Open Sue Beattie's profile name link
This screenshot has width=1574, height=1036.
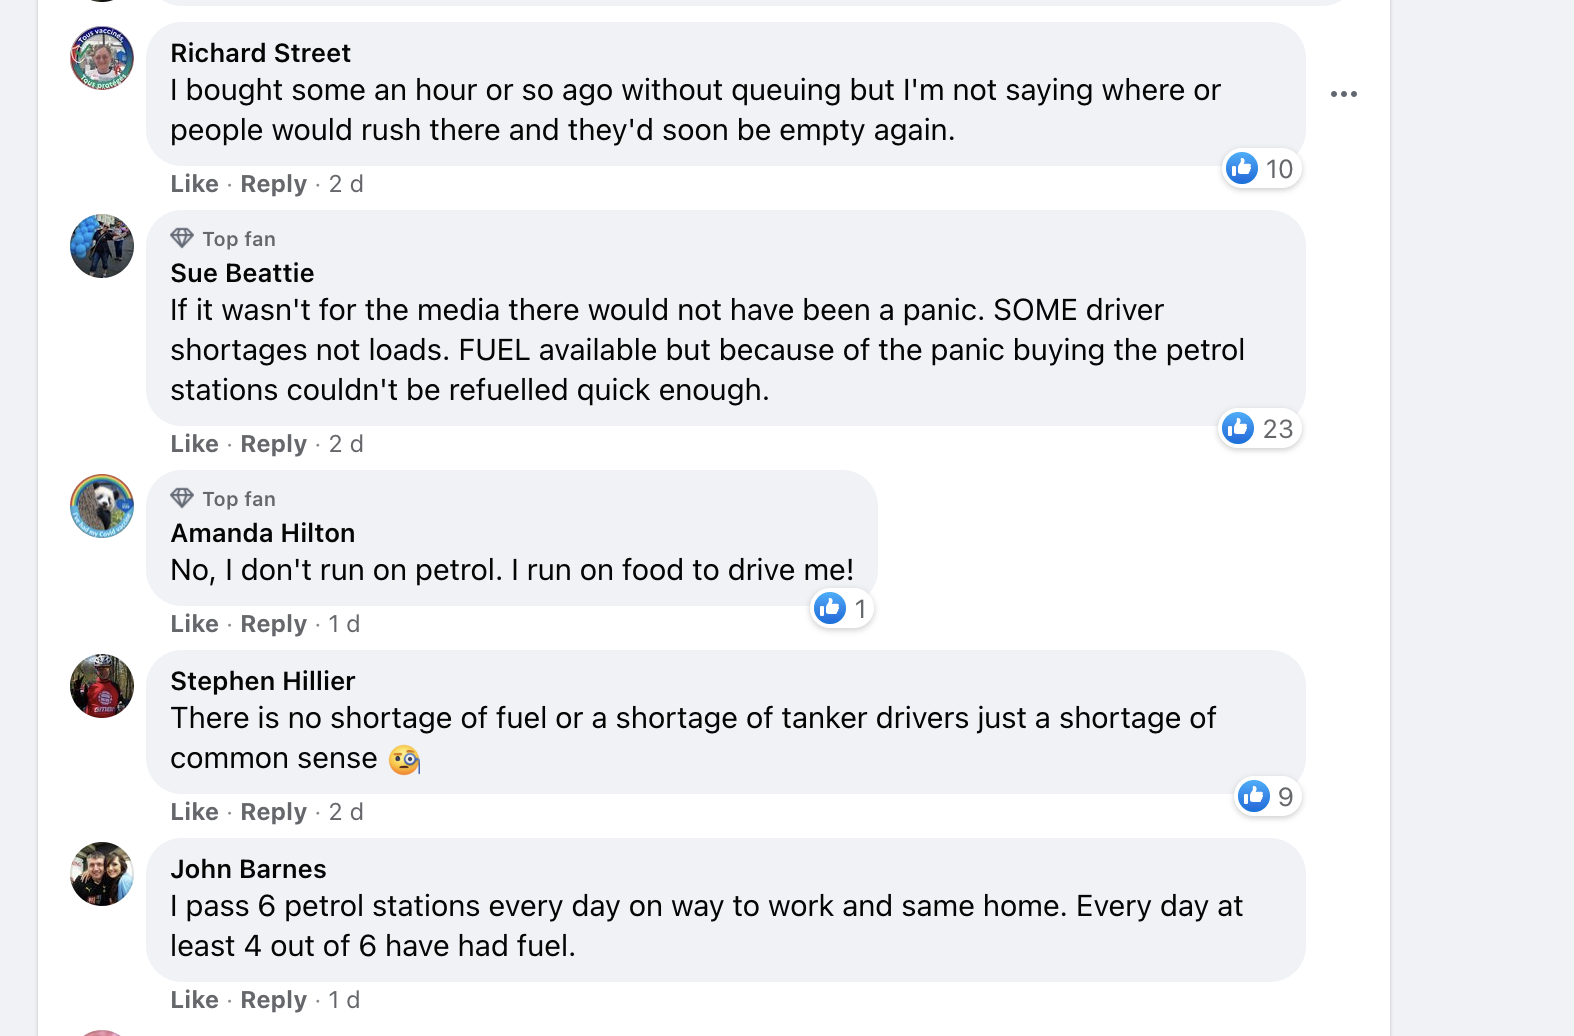pyautogui.click(x=242, y=273)
